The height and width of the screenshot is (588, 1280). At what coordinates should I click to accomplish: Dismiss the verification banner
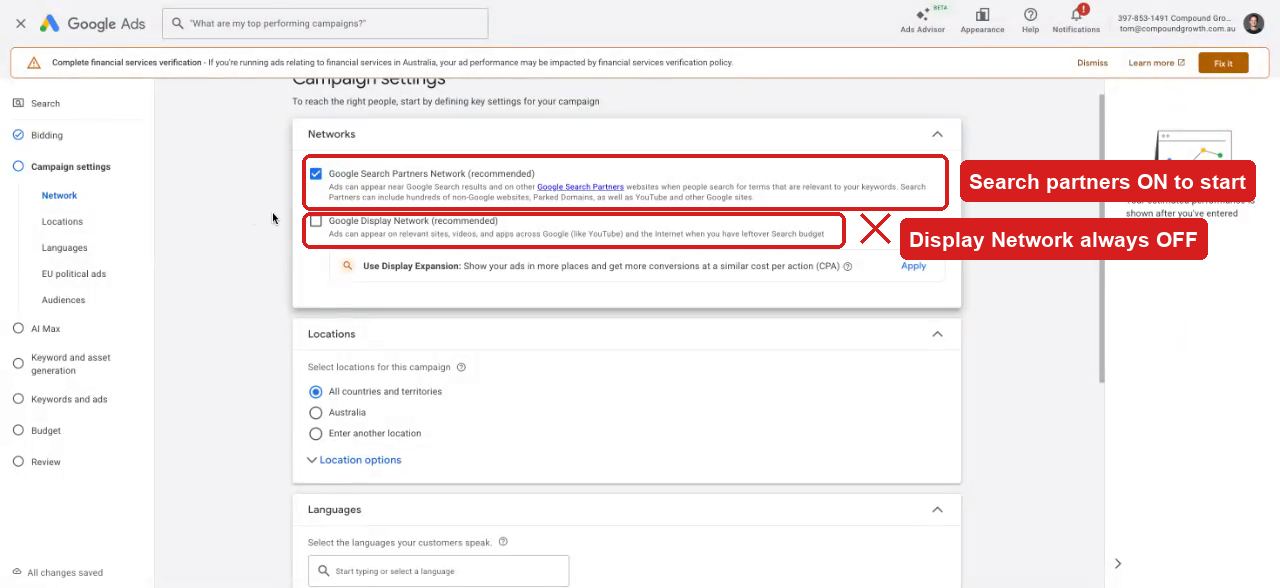[x=1092, y=63]
